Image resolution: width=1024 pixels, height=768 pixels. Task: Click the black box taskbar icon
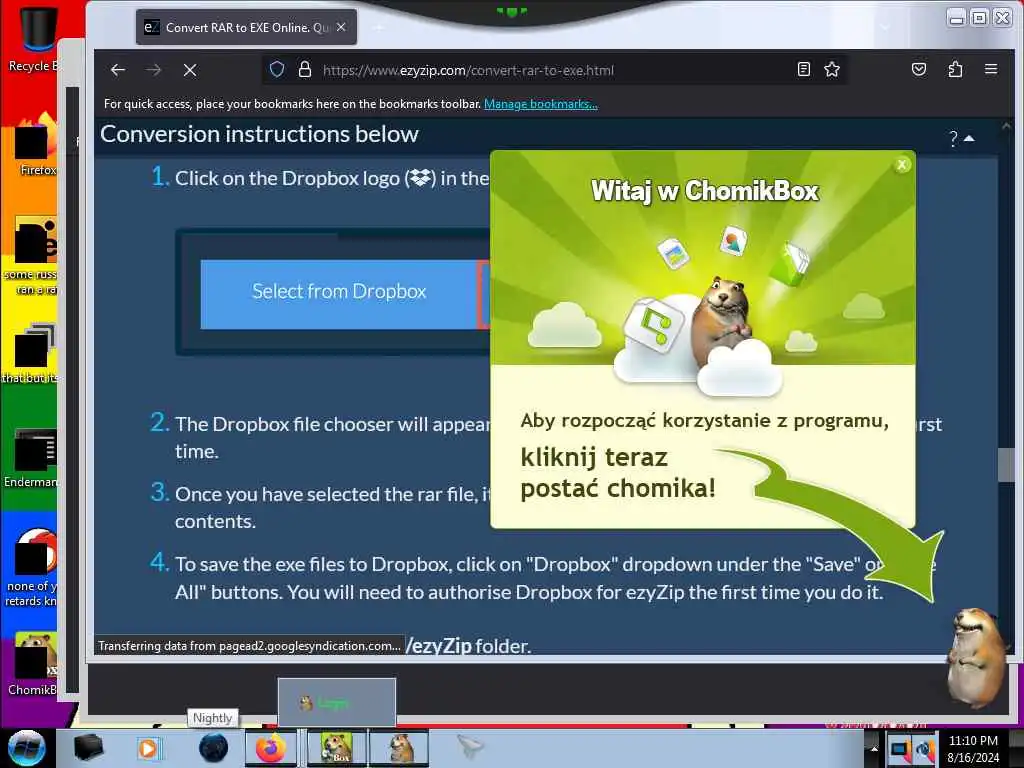(x=88, y=748)
